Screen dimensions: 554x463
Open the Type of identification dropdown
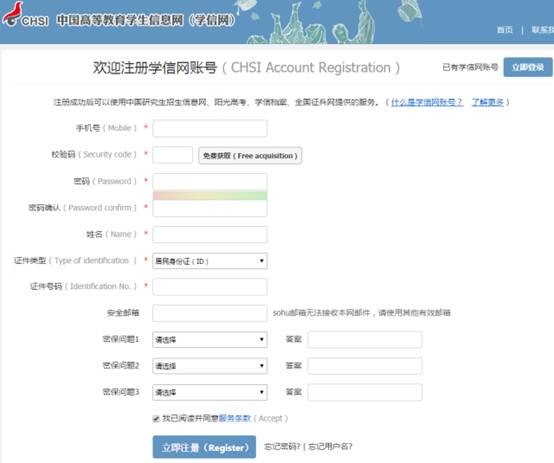(210, 261)
